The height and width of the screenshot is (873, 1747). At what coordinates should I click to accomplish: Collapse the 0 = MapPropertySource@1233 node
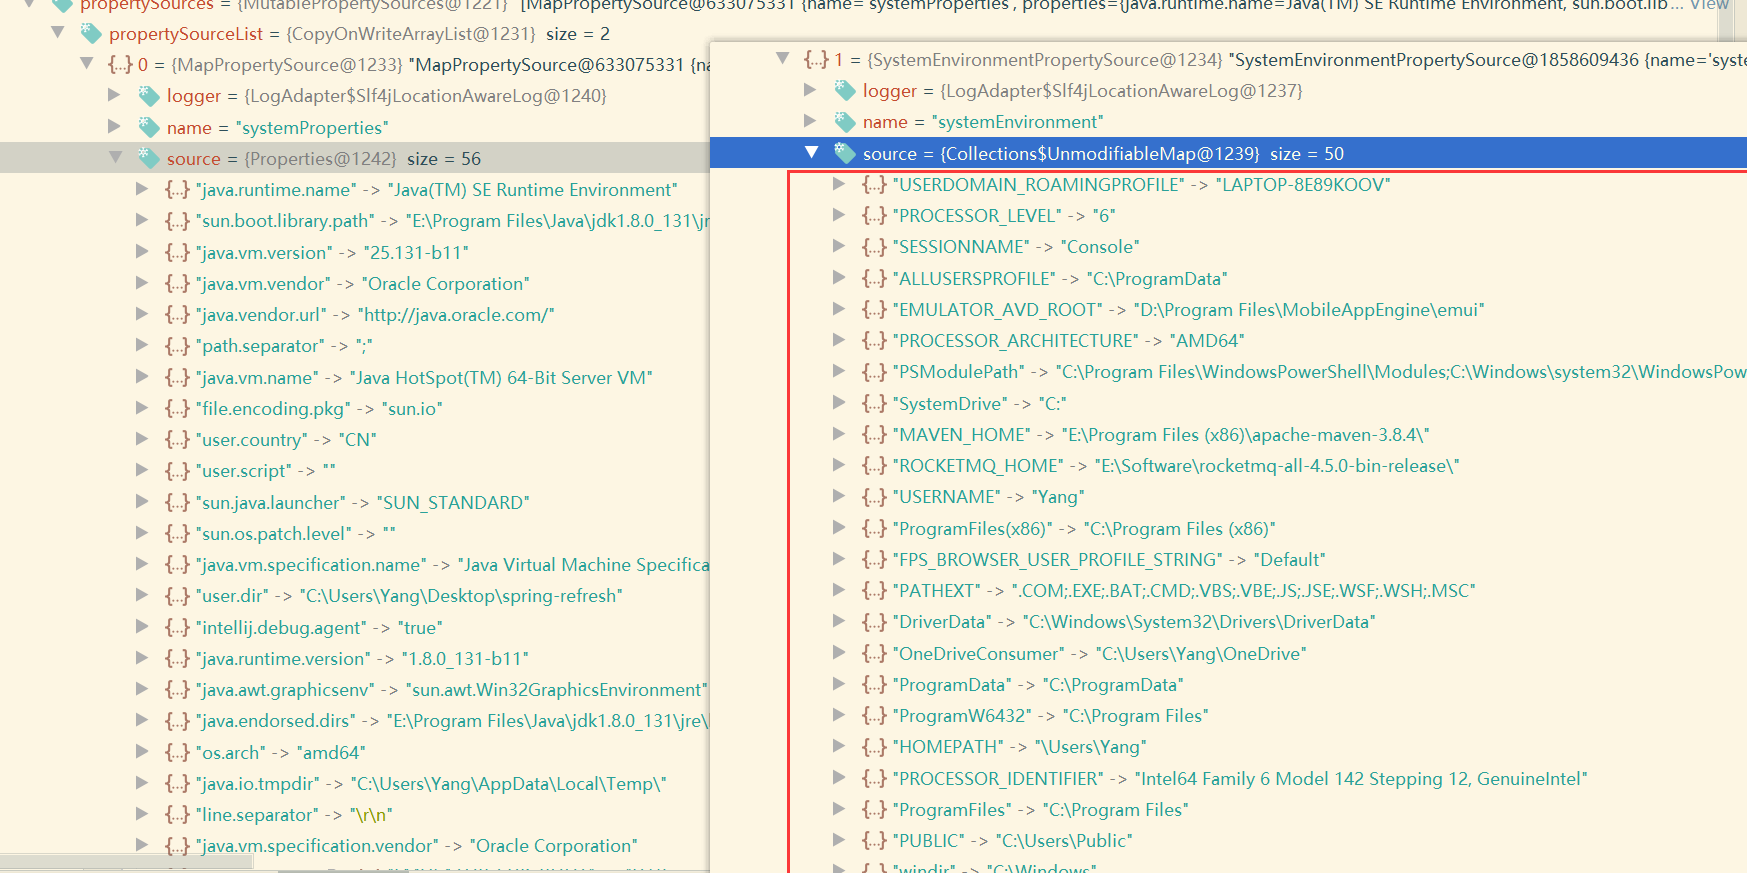pyautogui.click(x=87, y=64)
